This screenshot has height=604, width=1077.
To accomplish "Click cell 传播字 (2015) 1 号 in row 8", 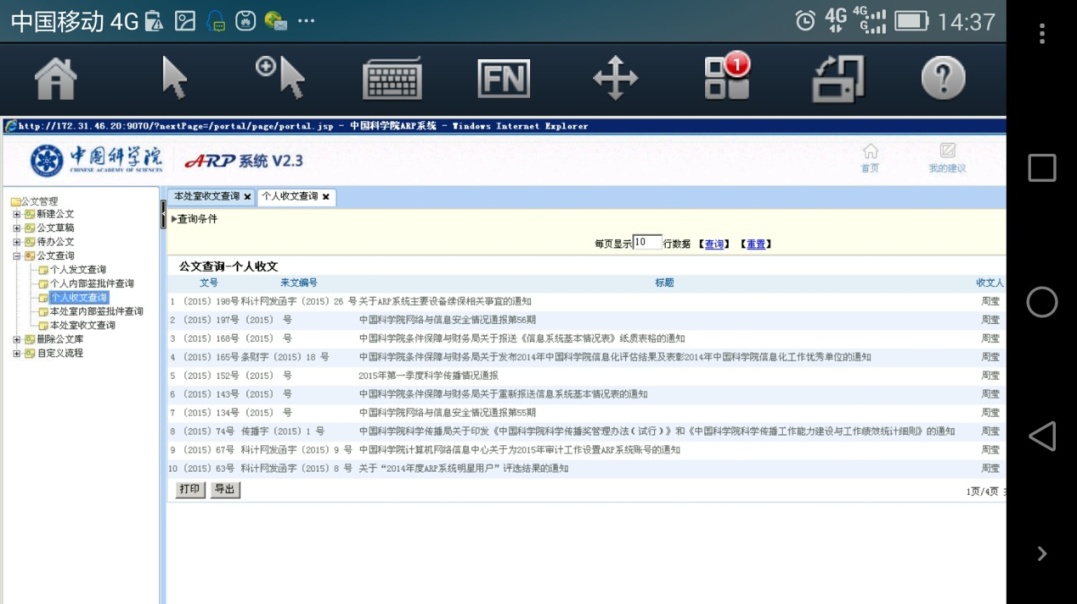I will (x=282, y=431).
